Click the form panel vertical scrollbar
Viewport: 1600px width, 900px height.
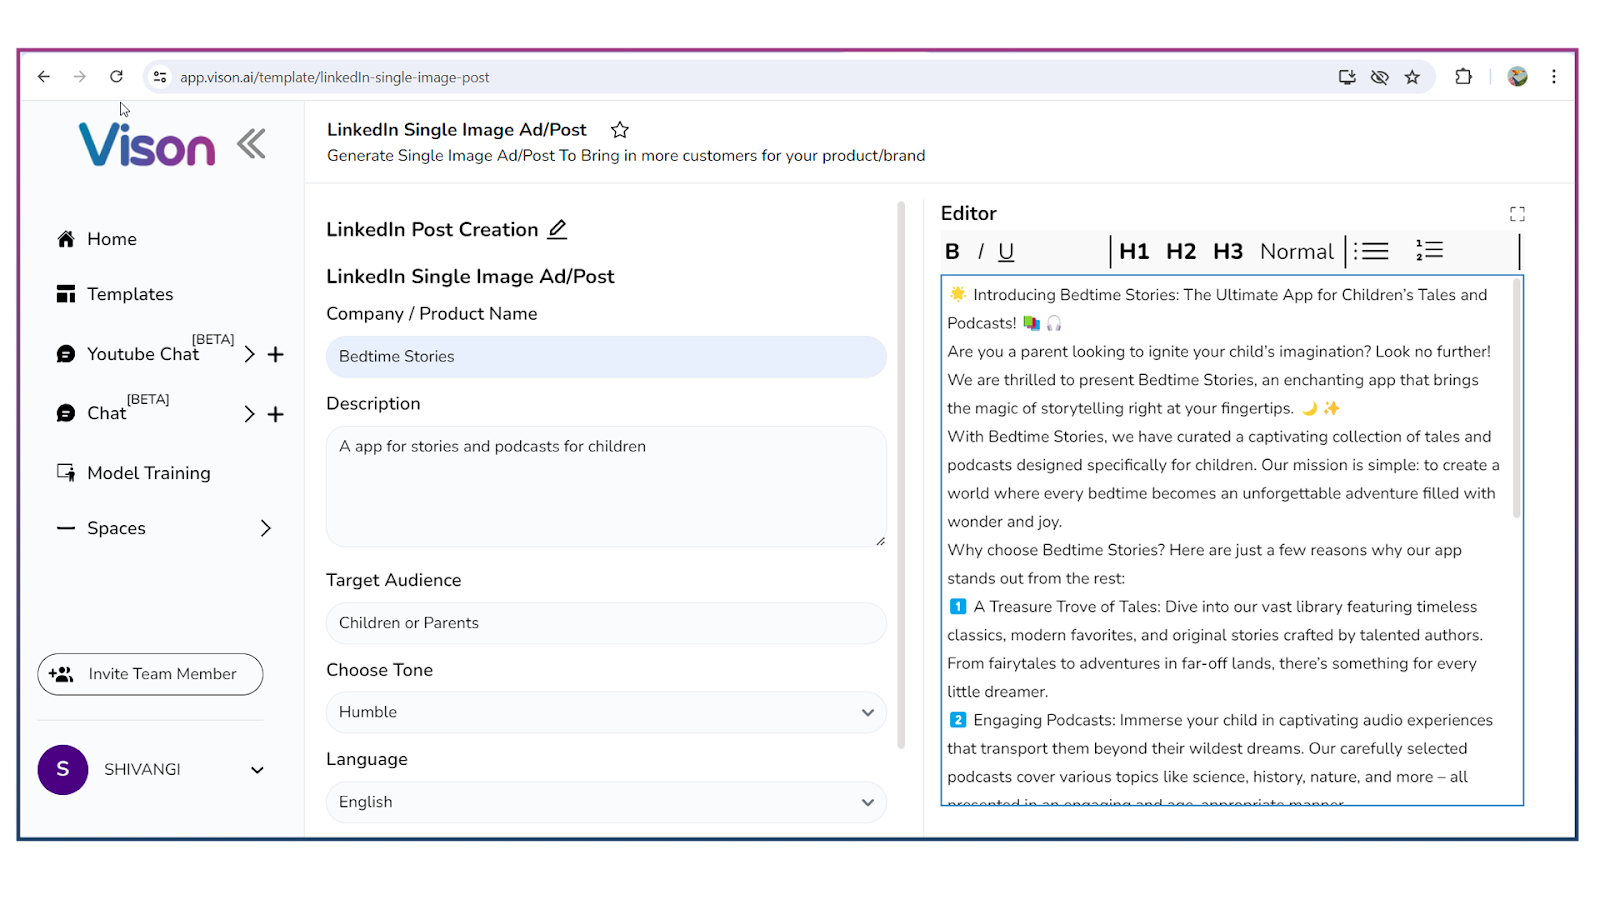(901, 475)
